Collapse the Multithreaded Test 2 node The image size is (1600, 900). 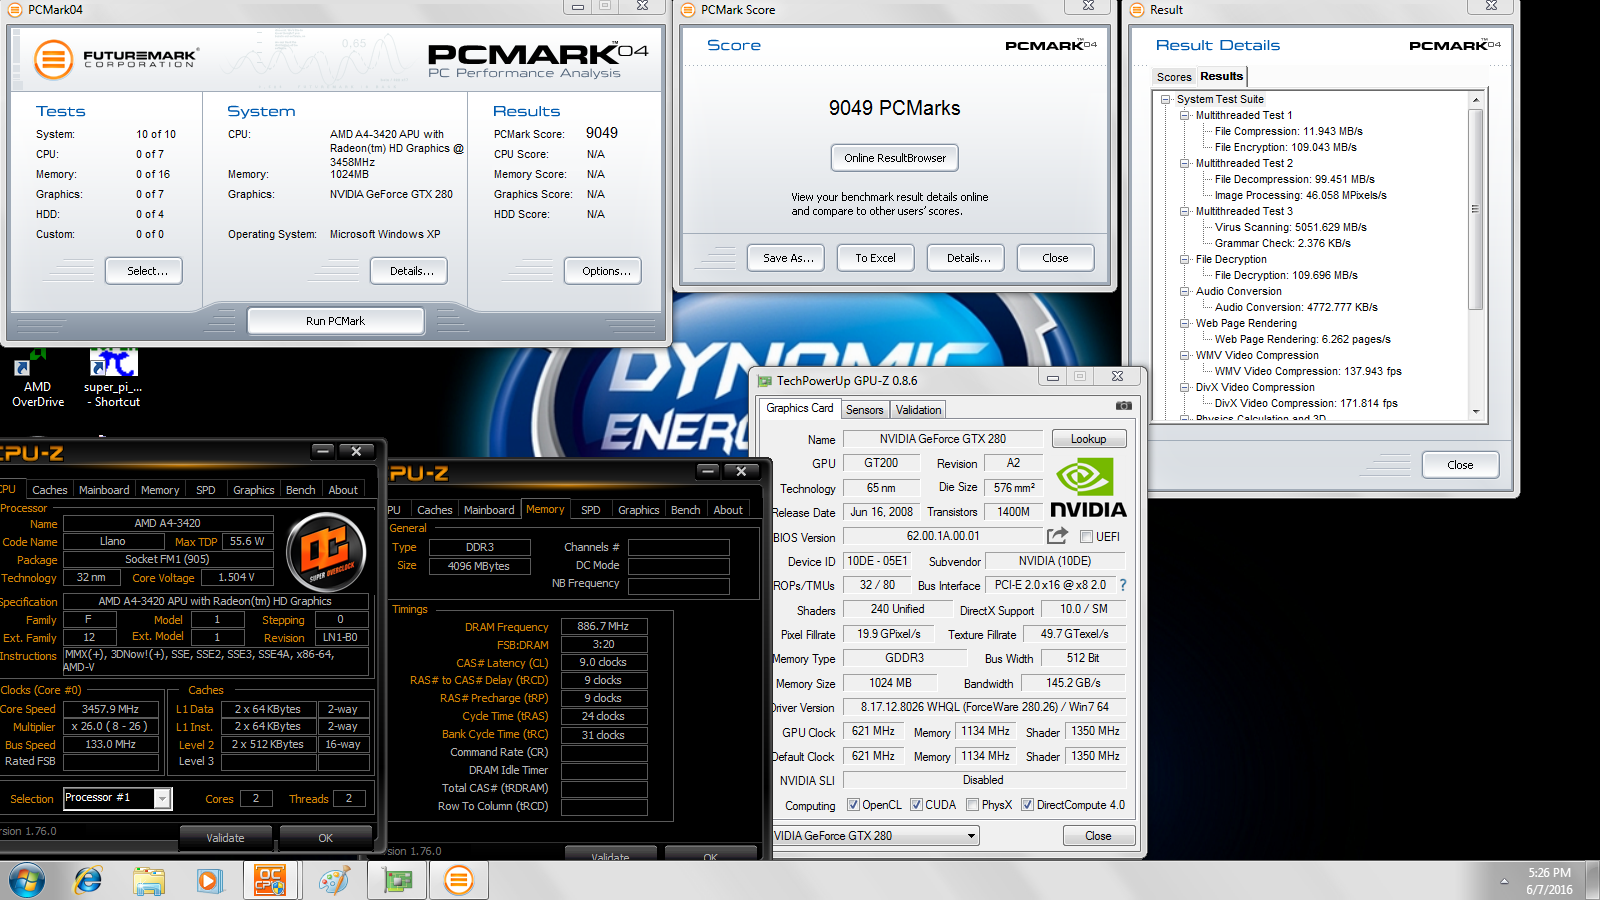tap(1185, 163)
